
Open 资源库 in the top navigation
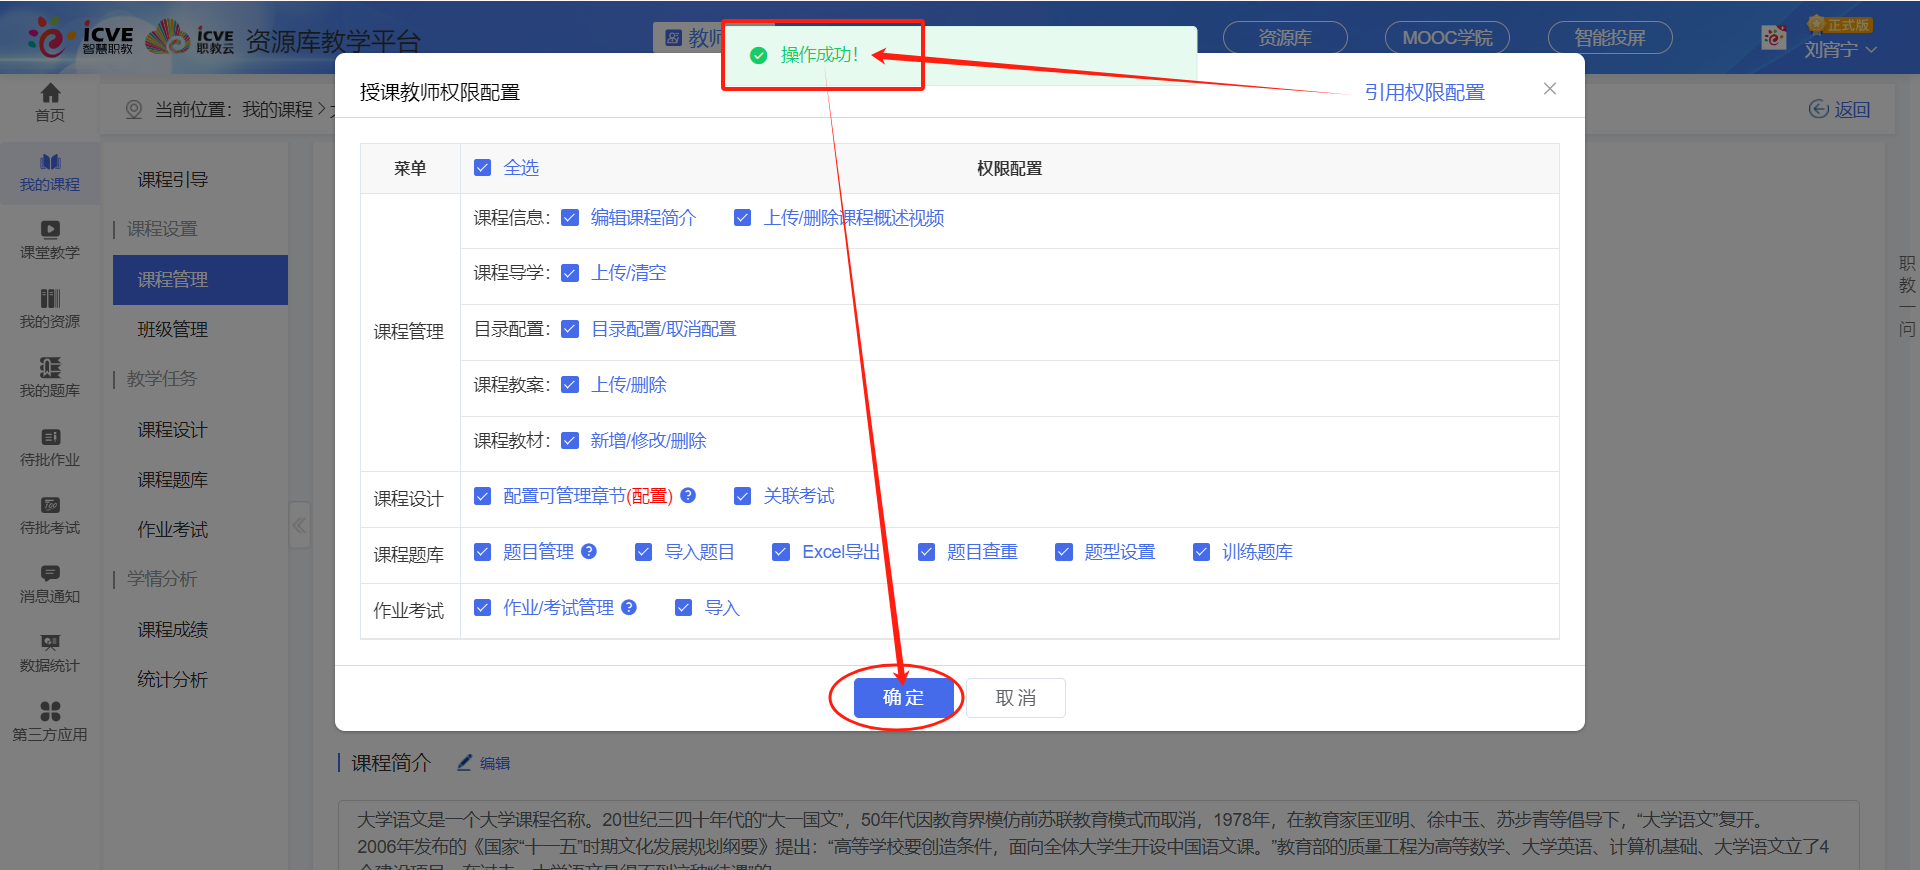1285,38
